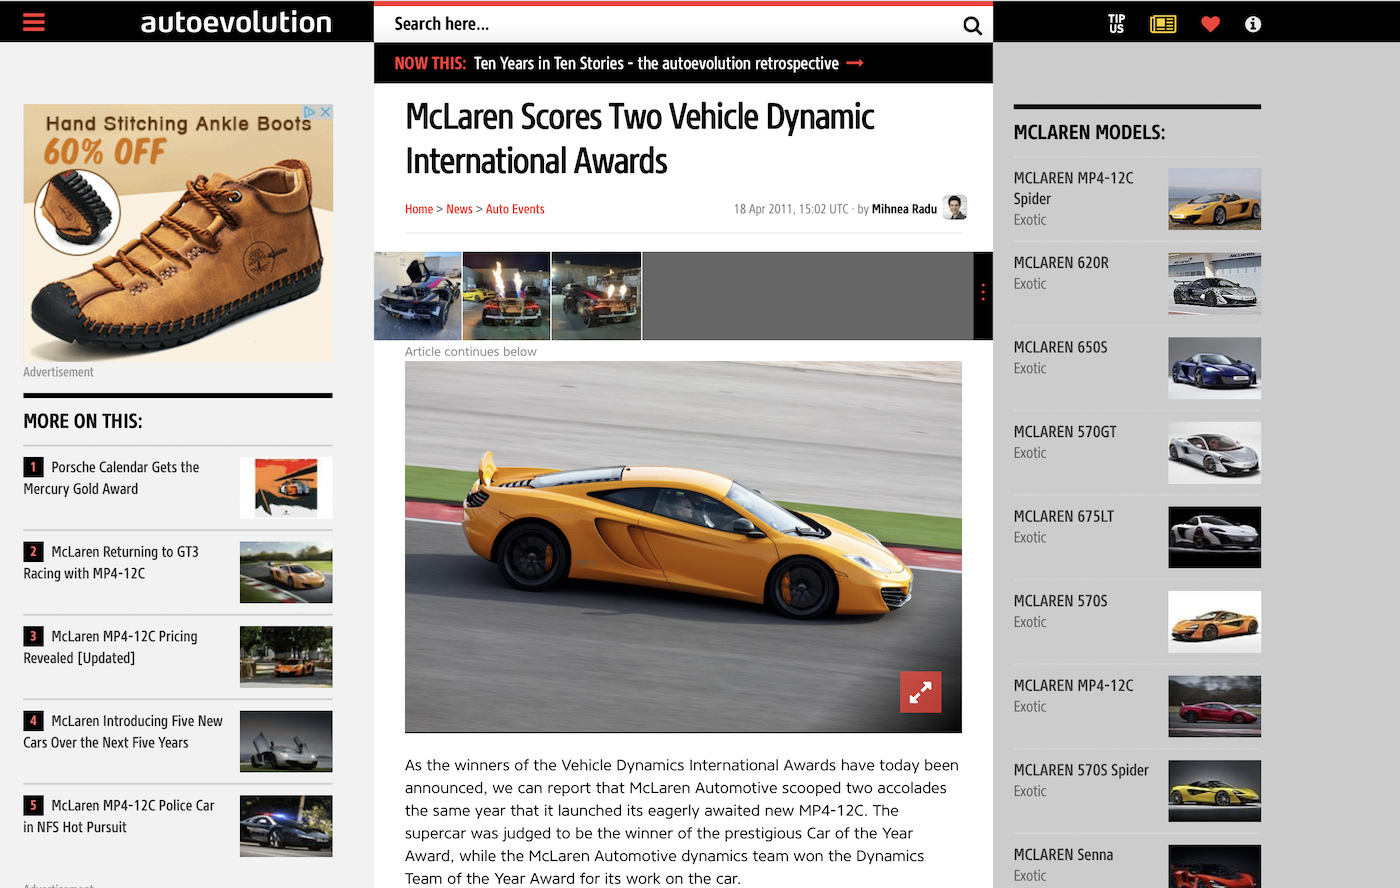Go to Auto Events breadcrumb link
This screenshot has height=888, width=1400.
click(x=515, y=209)
